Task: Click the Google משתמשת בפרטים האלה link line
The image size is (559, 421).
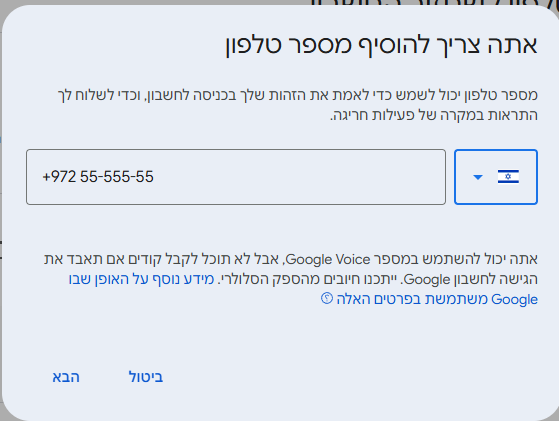Action: coord(437,299)
